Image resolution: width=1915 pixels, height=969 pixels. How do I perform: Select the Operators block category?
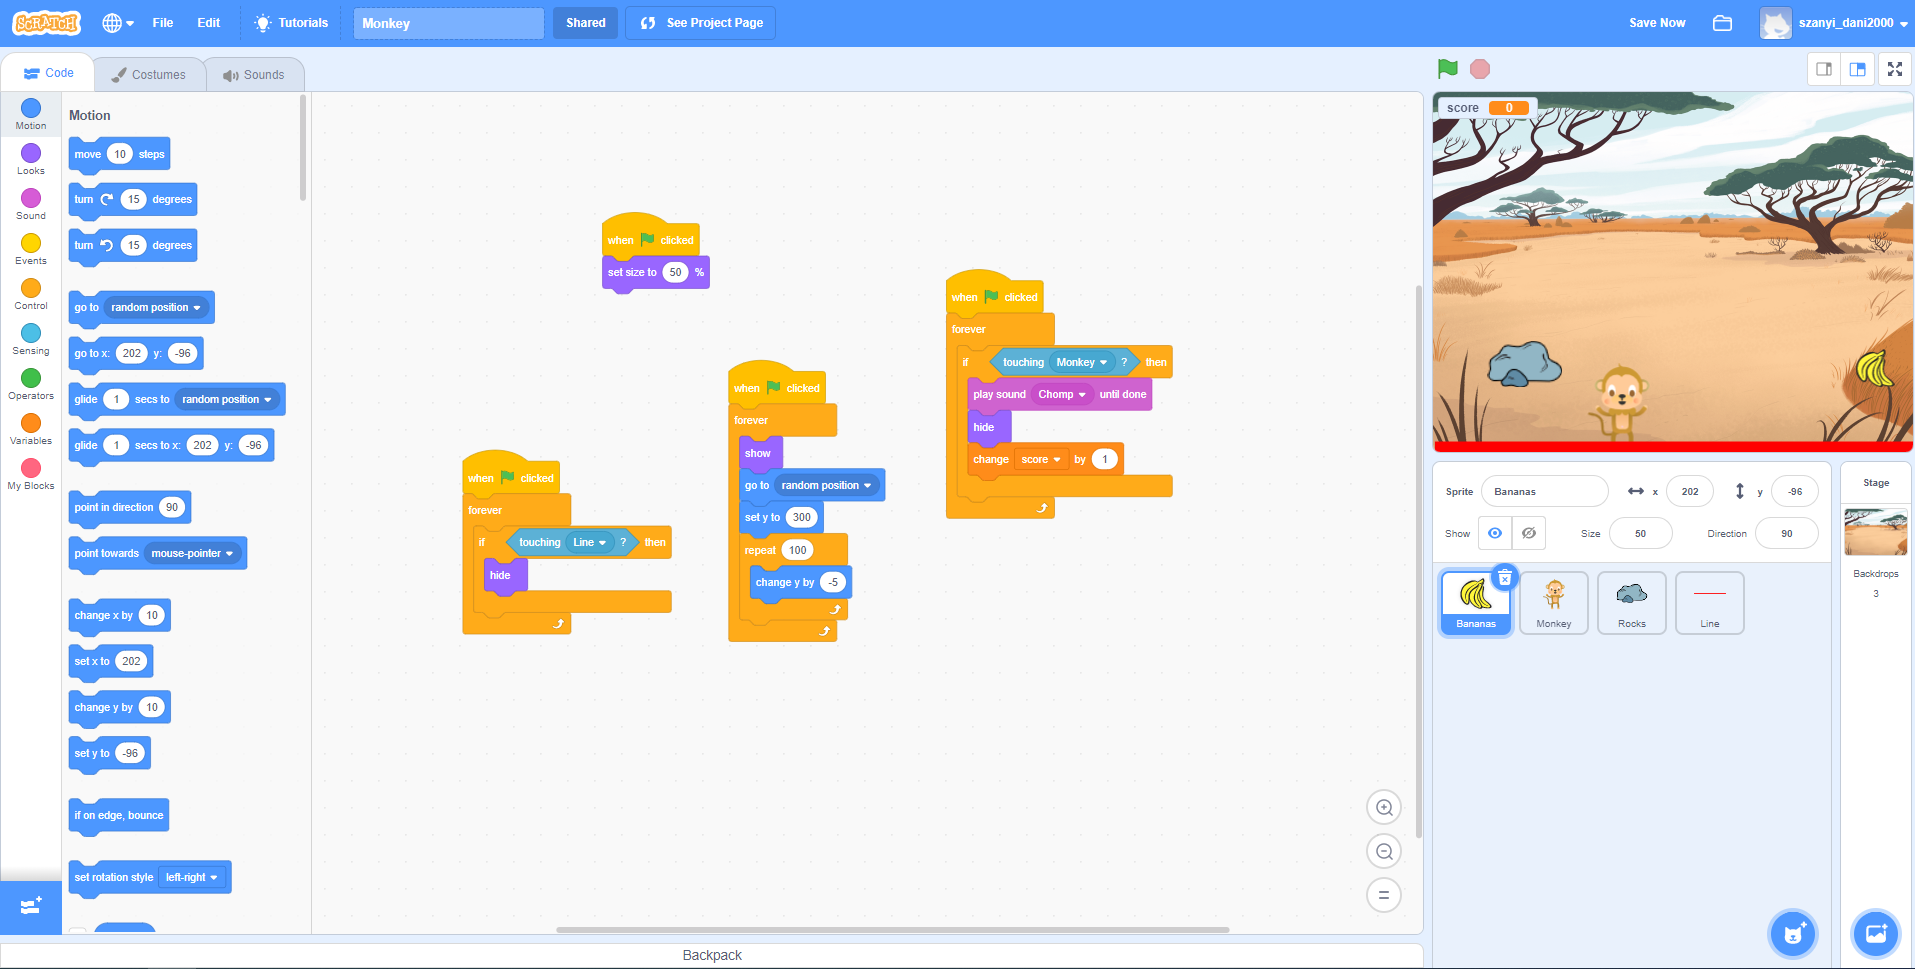tap(31, 384)
